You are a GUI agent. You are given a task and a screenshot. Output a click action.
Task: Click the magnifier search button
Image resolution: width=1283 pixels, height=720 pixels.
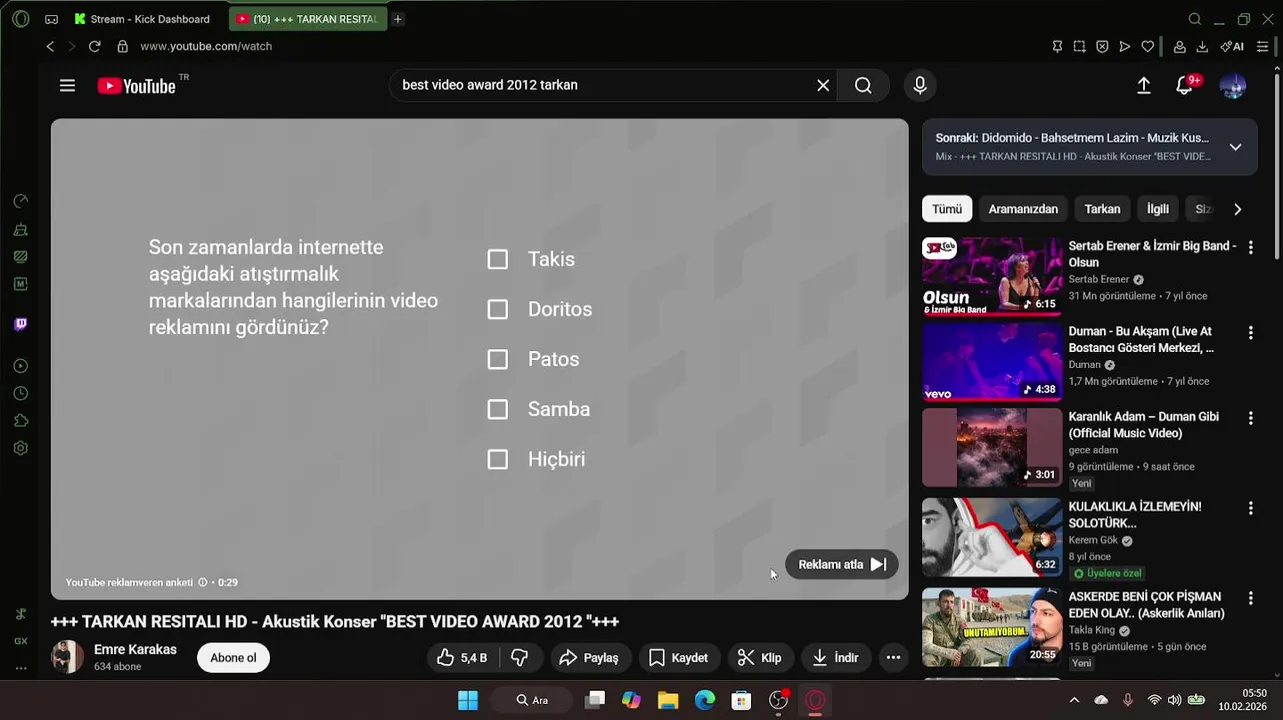[x=863, y=86]
